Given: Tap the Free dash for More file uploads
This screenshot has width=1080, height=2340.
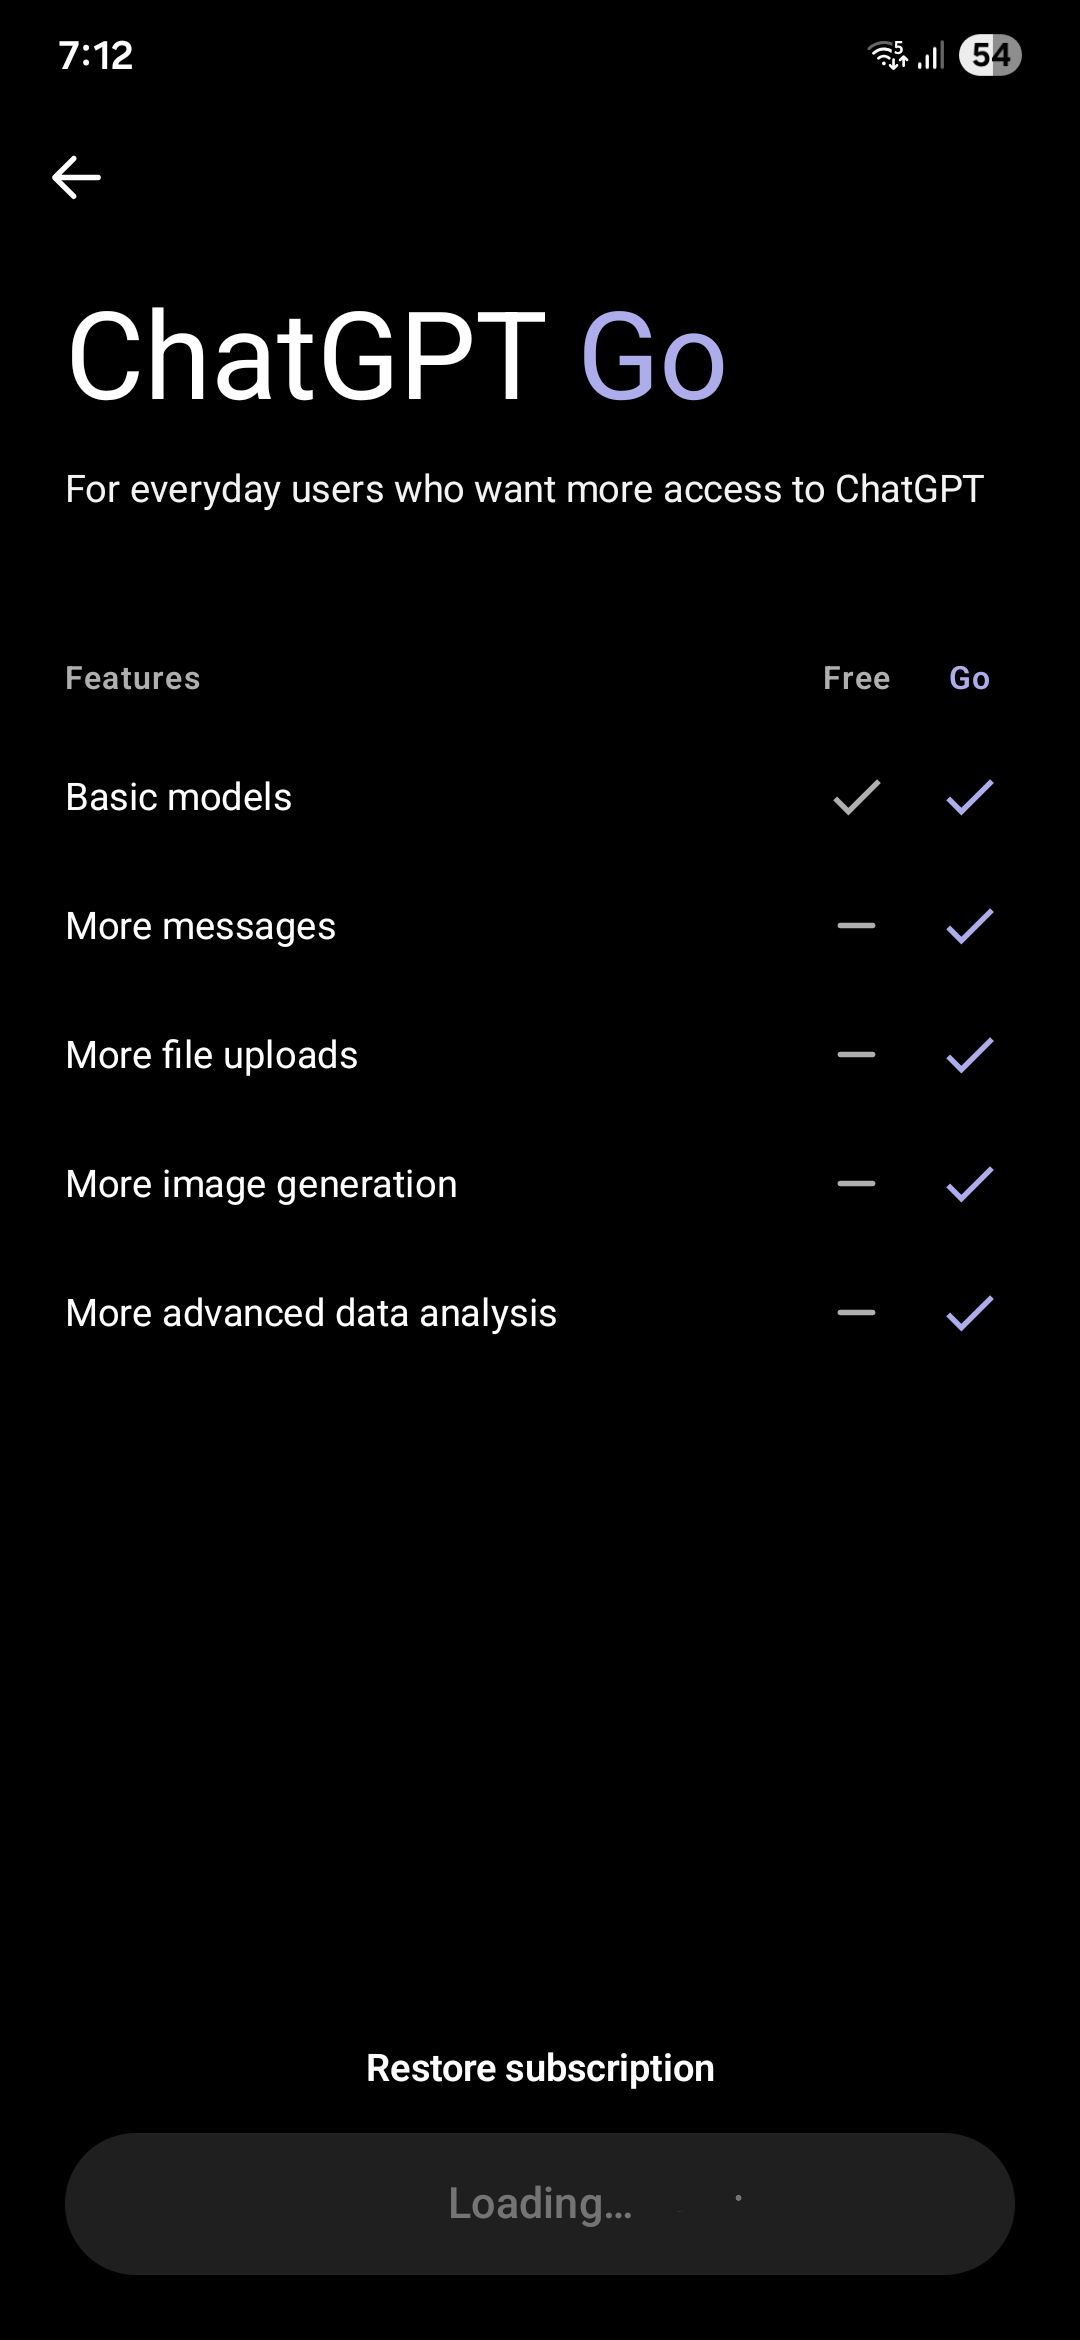Looking at the screenshot, I should coord(856,1055).
